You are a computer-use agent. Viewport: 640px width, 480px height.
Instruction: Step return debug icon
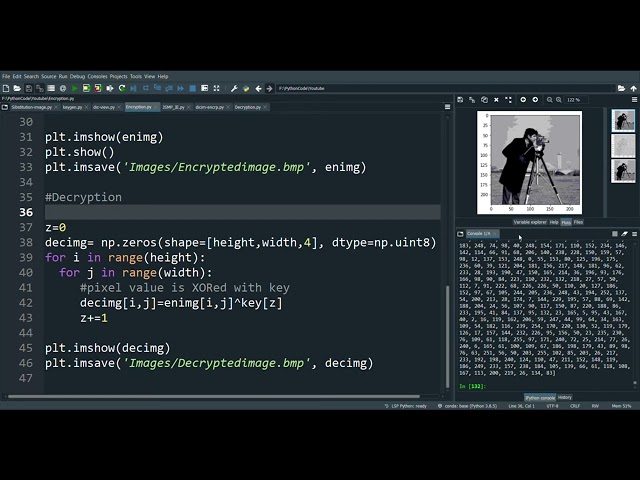[169, 88]
